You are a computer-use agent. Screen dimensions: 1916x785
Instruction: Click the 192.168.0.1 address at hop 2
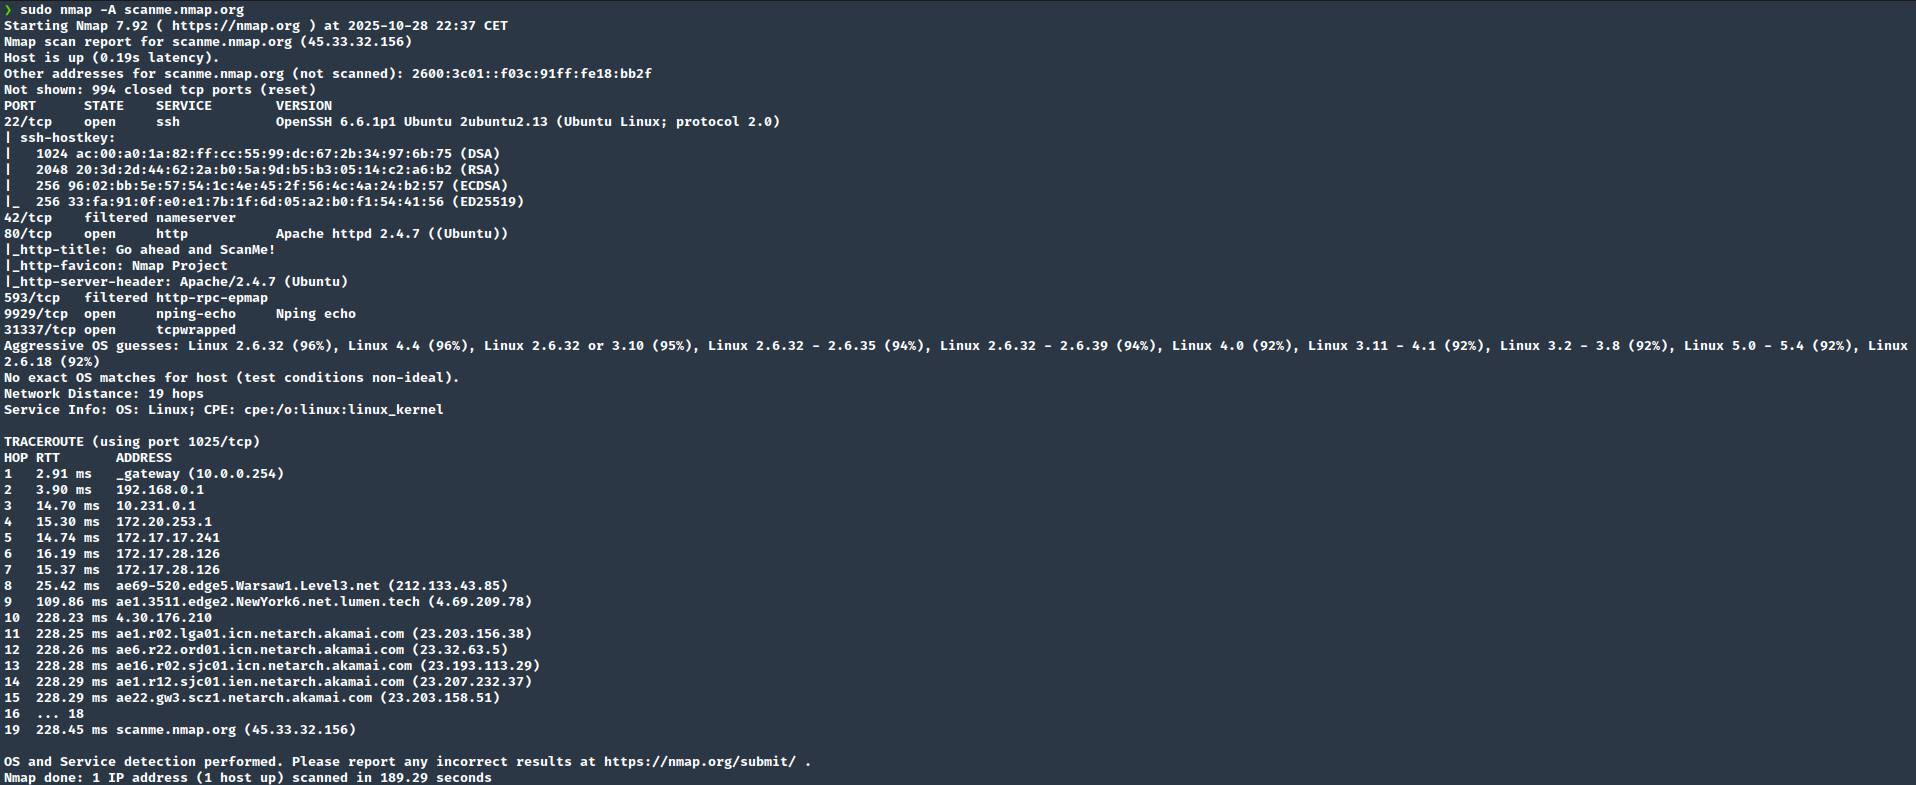[x=159, y=490]
